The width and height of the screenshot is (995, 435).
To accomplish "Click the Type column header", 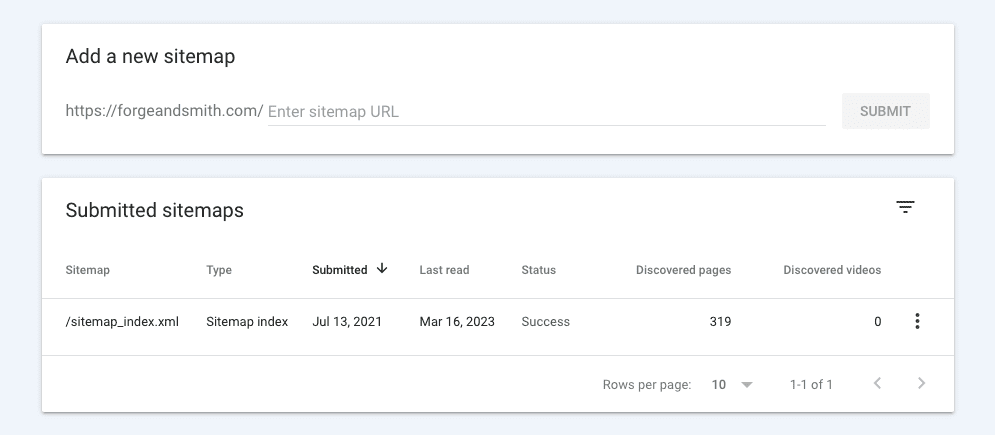I will click(219, 270).
